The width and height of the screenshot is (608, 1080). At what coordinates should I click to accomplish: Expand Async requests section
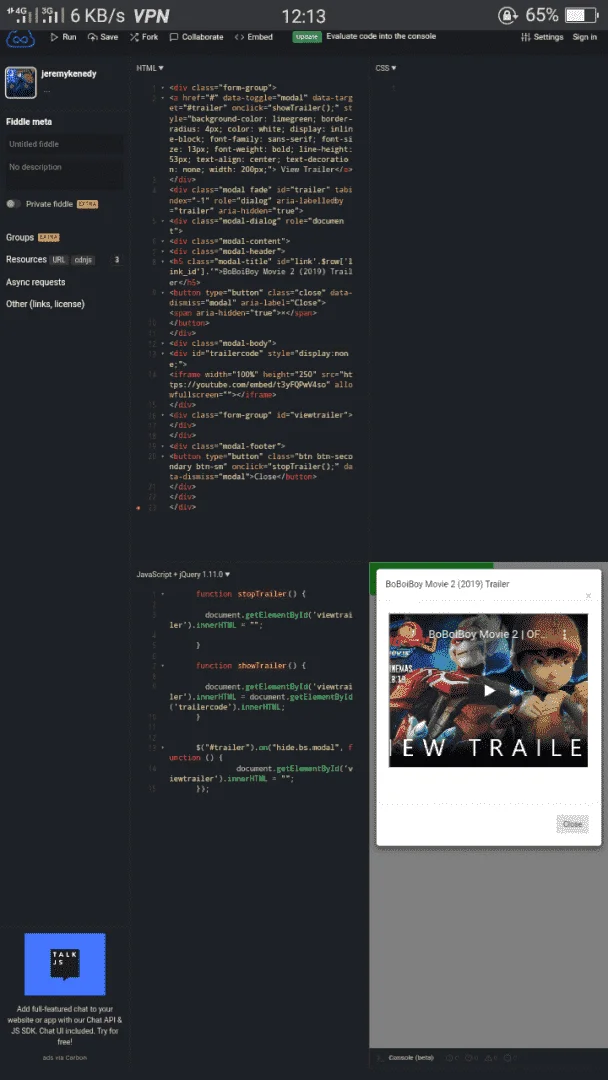click(x=36, y=282)
